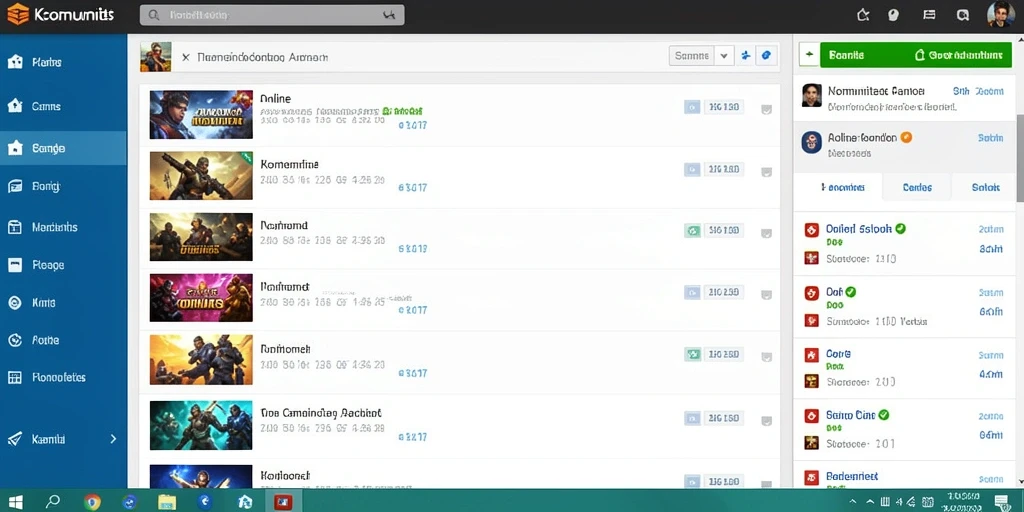Image resolution: width=1024 pixels, height=512 pixels.
Task: Click the right panel scrollbar thumb
Action: click(x=1020, y=157)
